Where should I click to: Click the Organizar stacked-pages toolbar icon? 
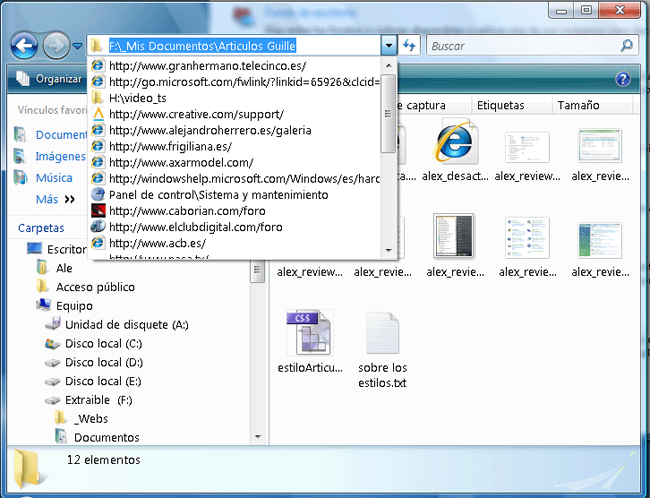point(23,78)
